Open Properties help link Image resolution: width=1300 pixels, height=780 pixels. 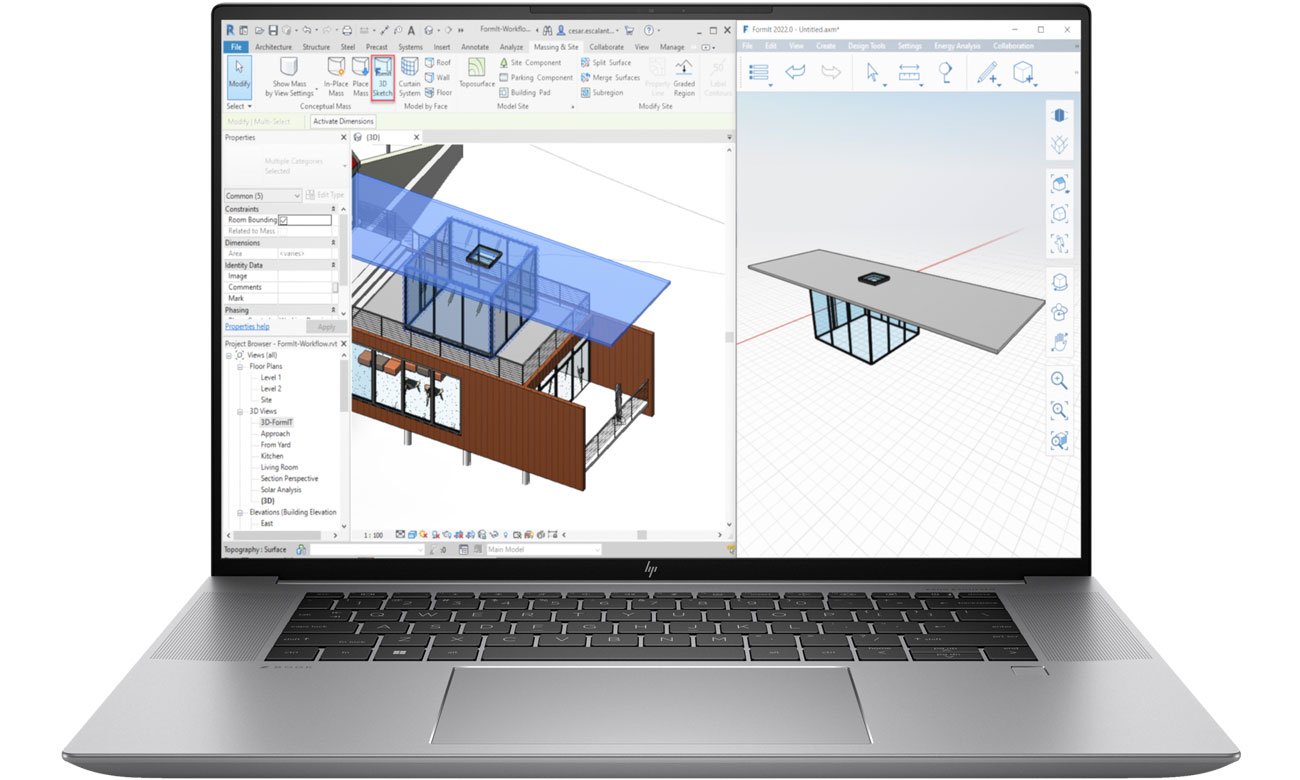click(x=247, y=327)
